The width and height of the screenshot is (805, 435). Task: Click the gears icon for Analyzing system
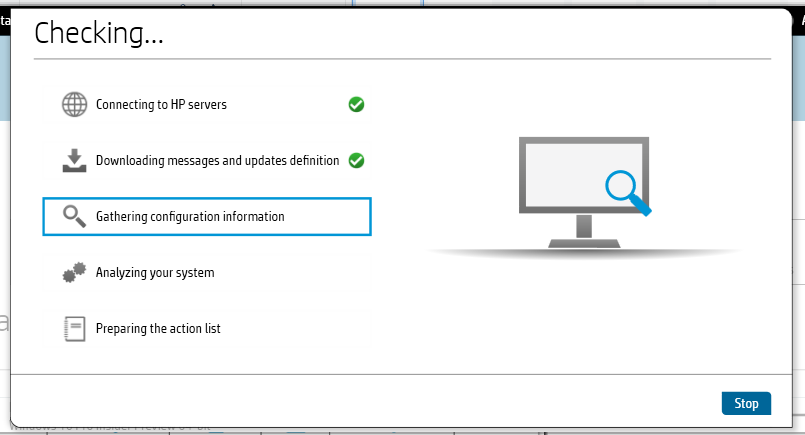[74, 272]
